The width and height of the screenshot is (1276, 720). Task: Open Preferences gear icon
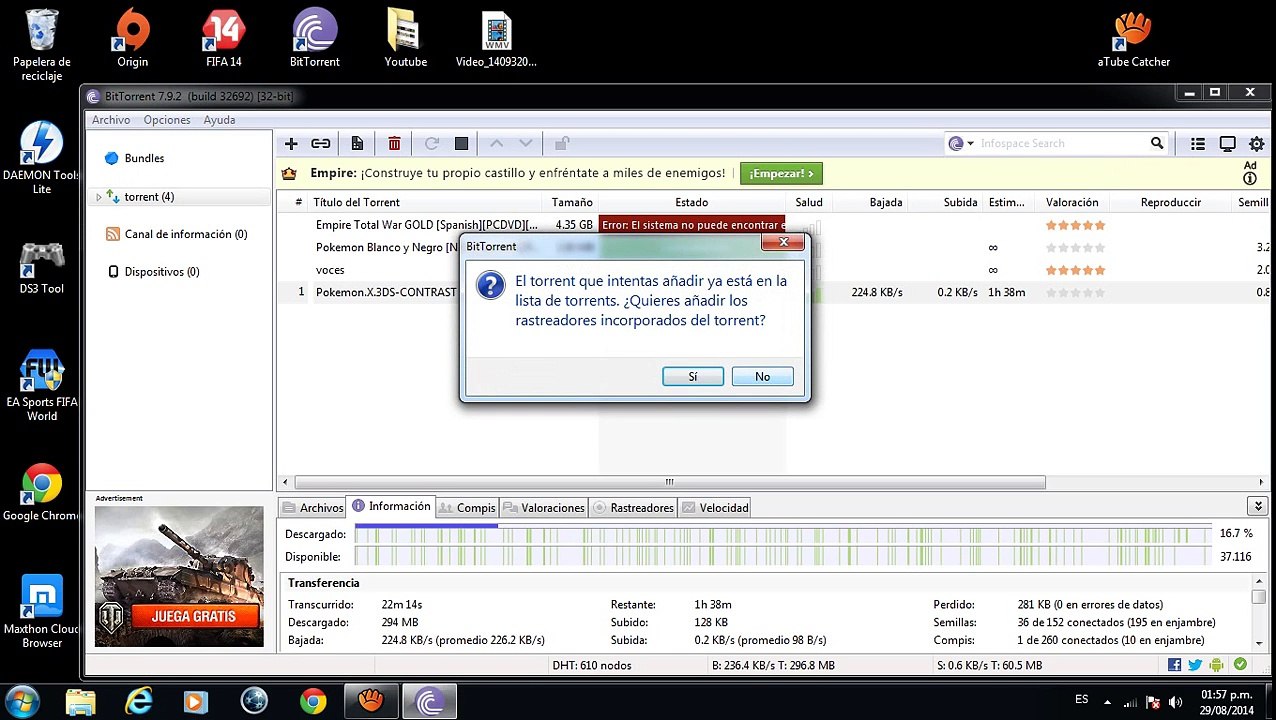(1257, 144)
